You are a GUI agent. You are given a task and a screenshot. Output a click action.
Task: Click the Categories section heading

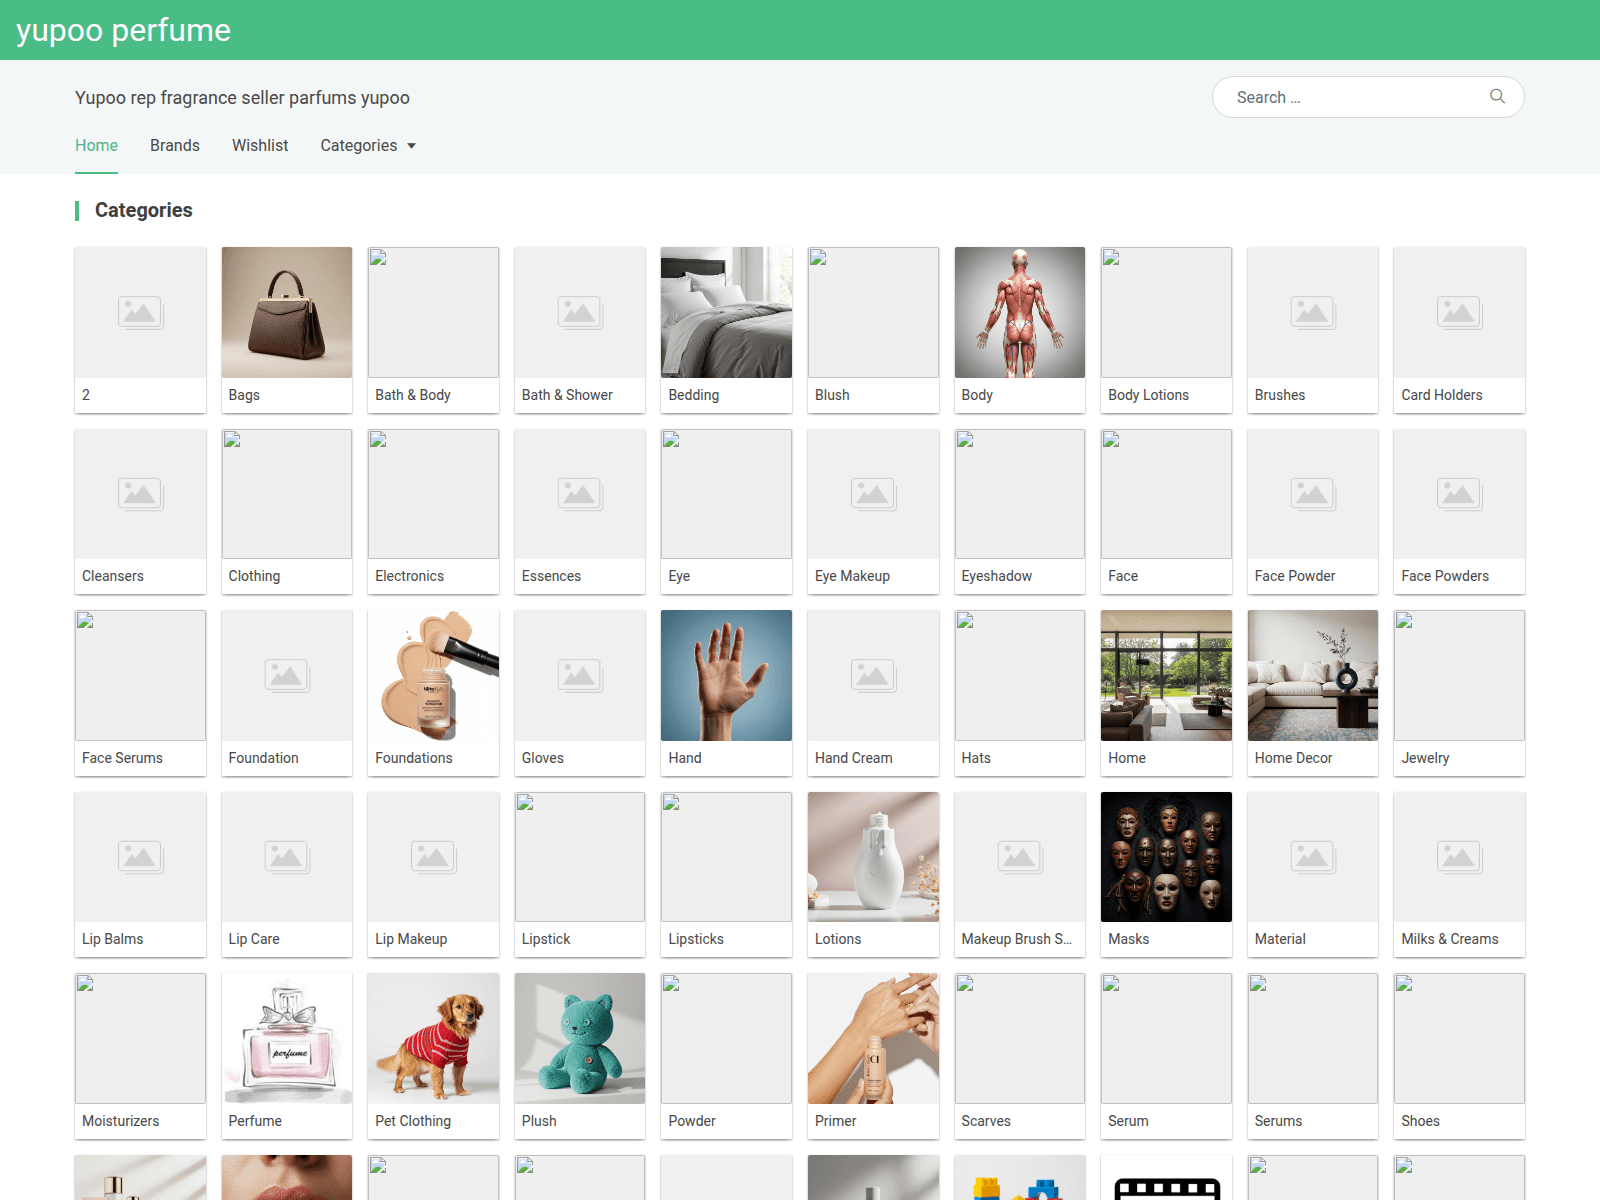pyautogui.click(x=144, y=210)
